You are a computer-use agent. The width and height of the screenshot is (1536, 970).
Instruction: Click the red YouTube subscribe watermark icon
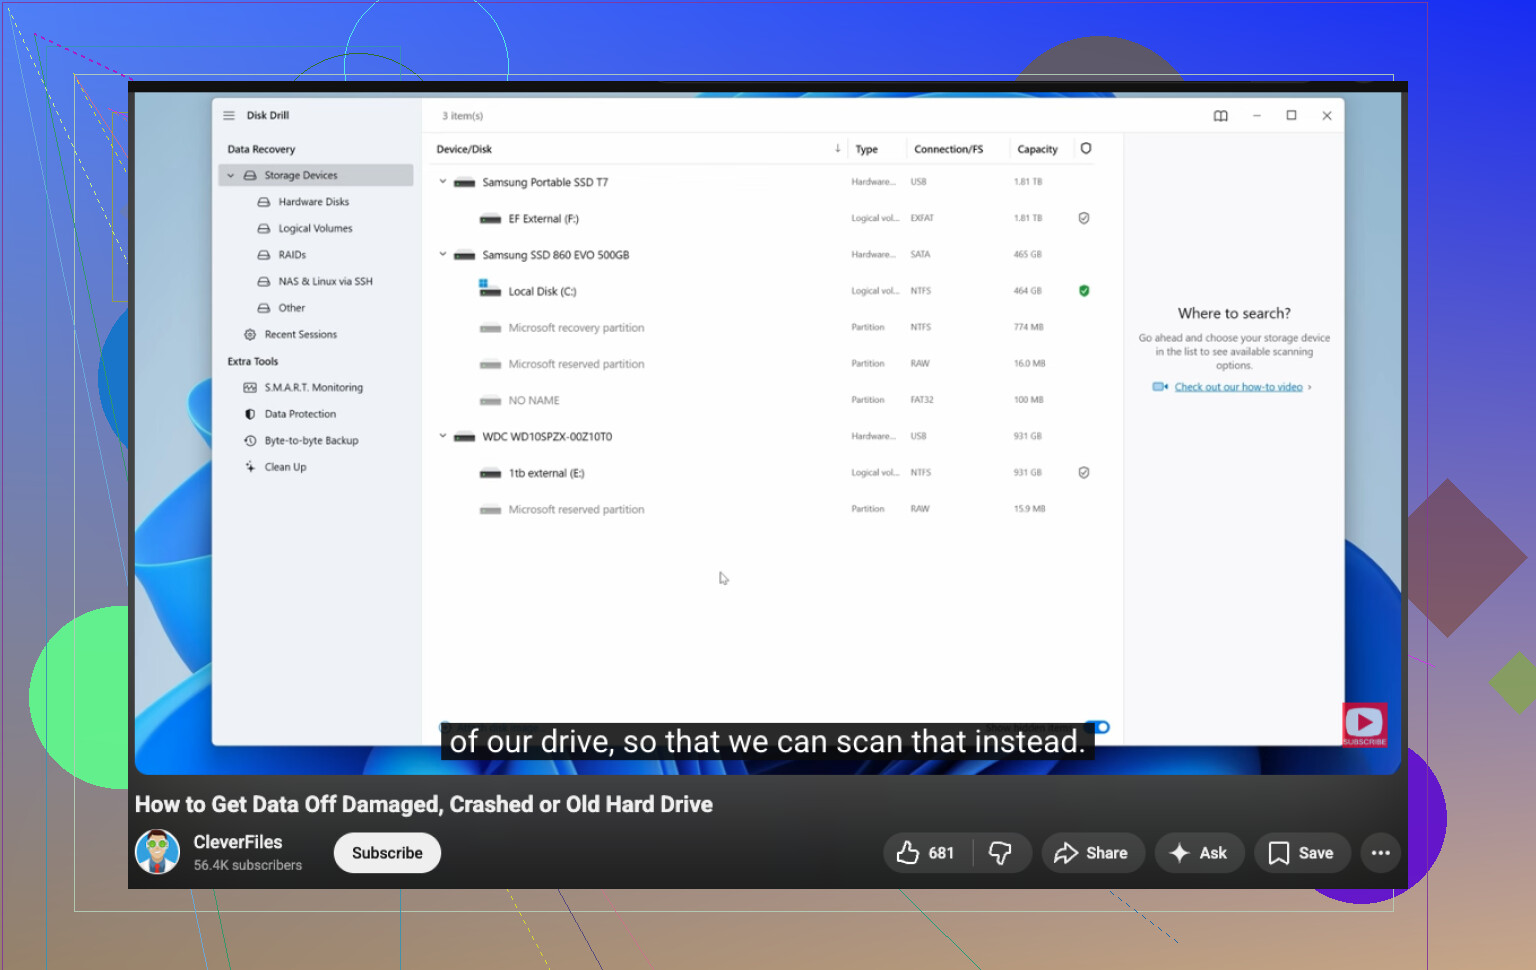(x=1364, y=725)
